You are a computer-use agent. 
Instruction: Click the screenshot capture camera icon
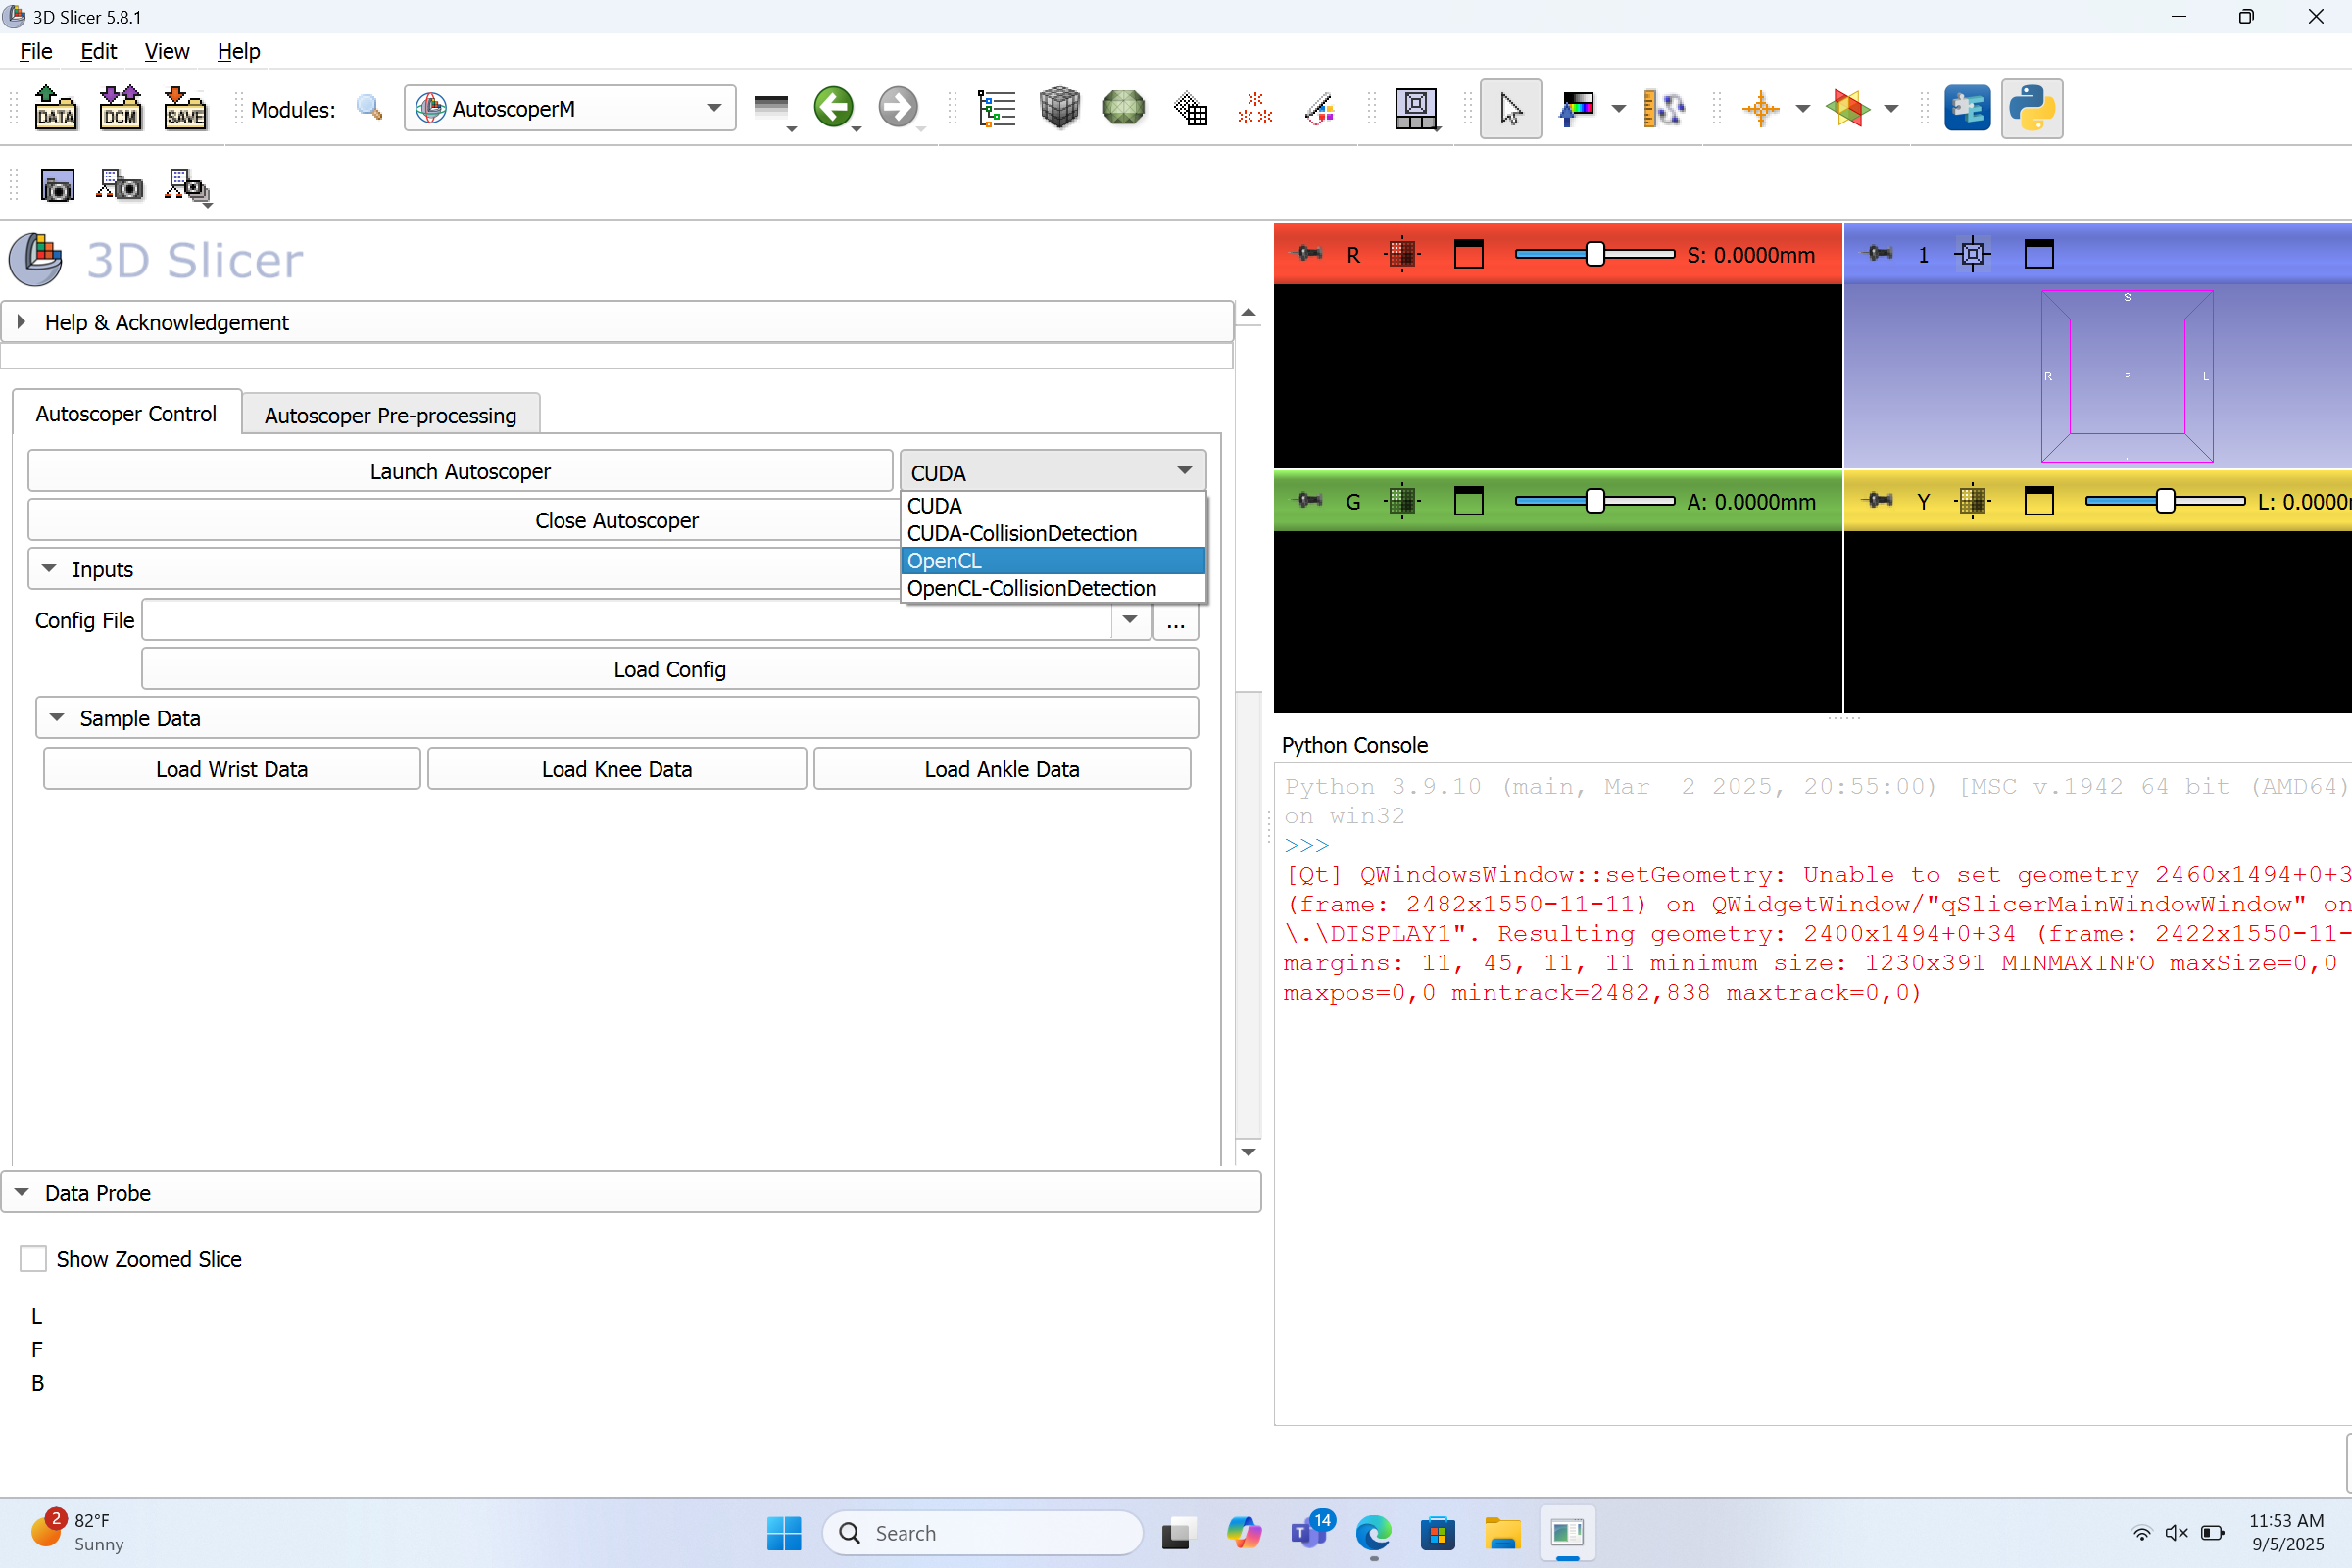point(57,186)
